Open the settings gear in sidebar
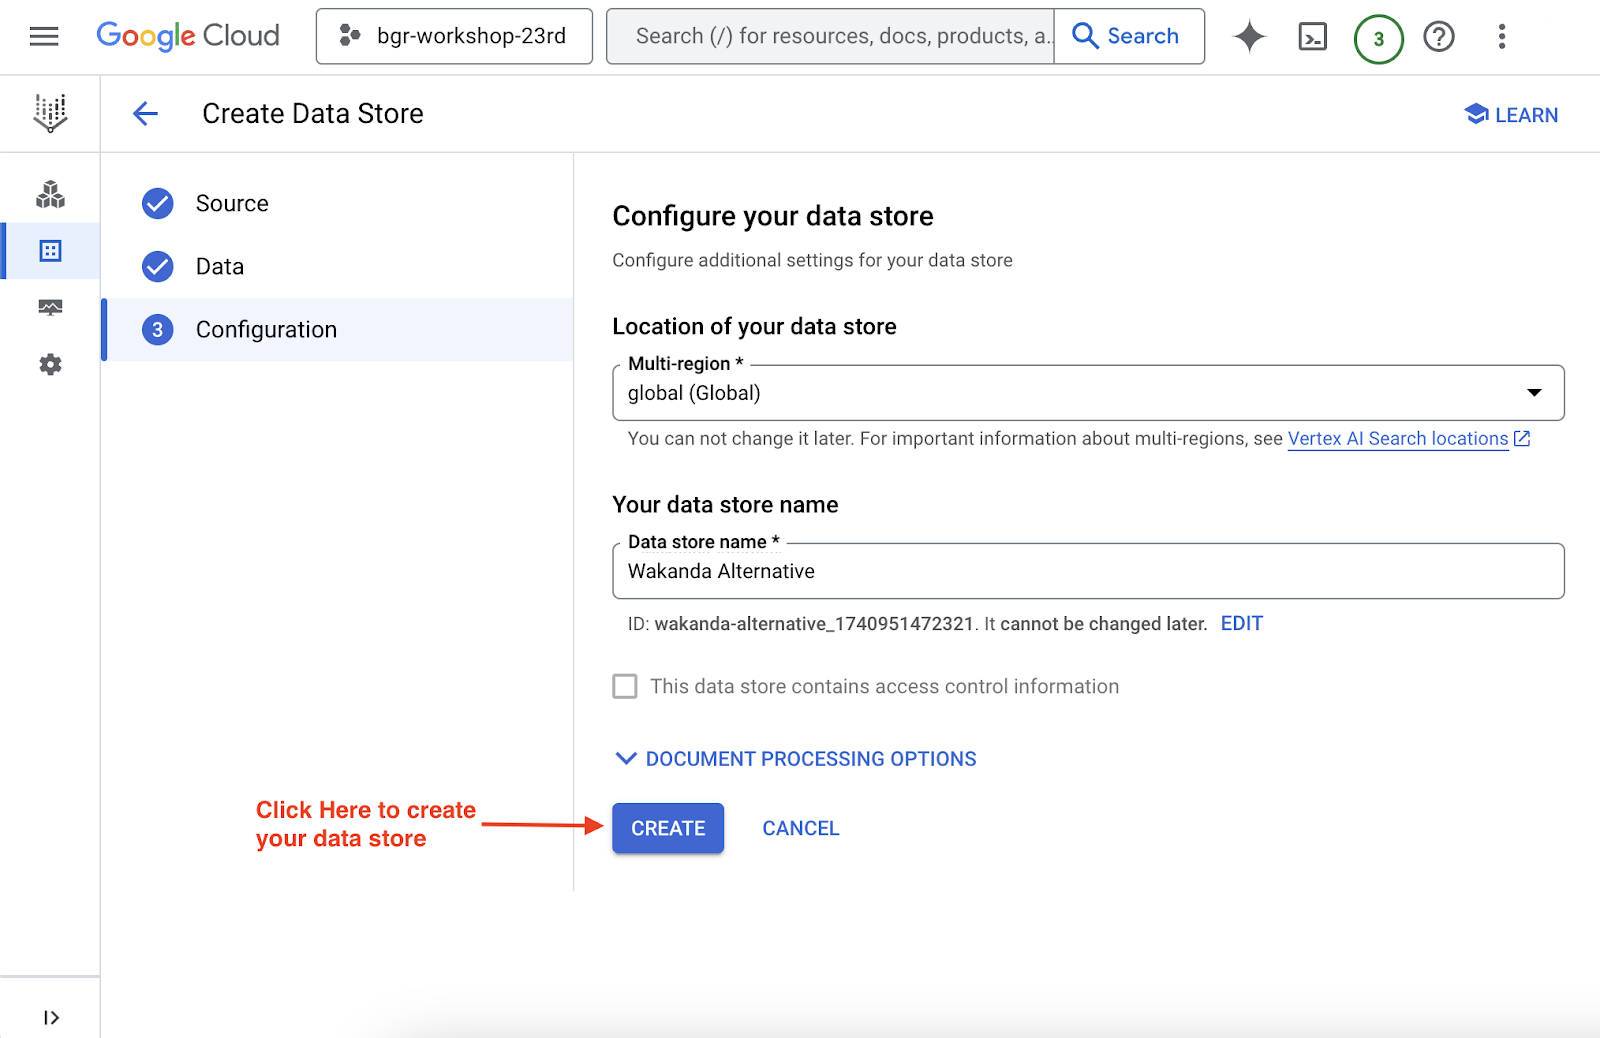This screenshot has width=1600, height=1038. pyautogui.click(x=50, y=365)
